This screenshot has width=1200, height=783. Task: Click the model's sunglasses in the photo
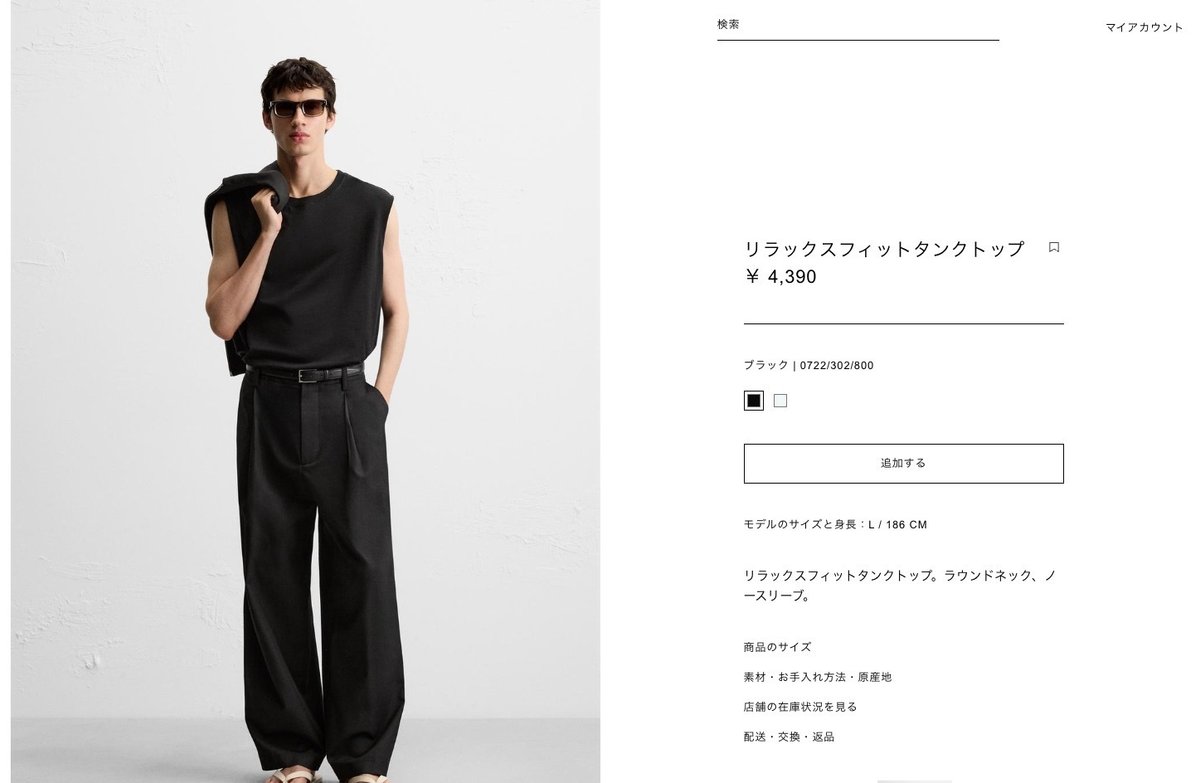[x=298, y=107]
